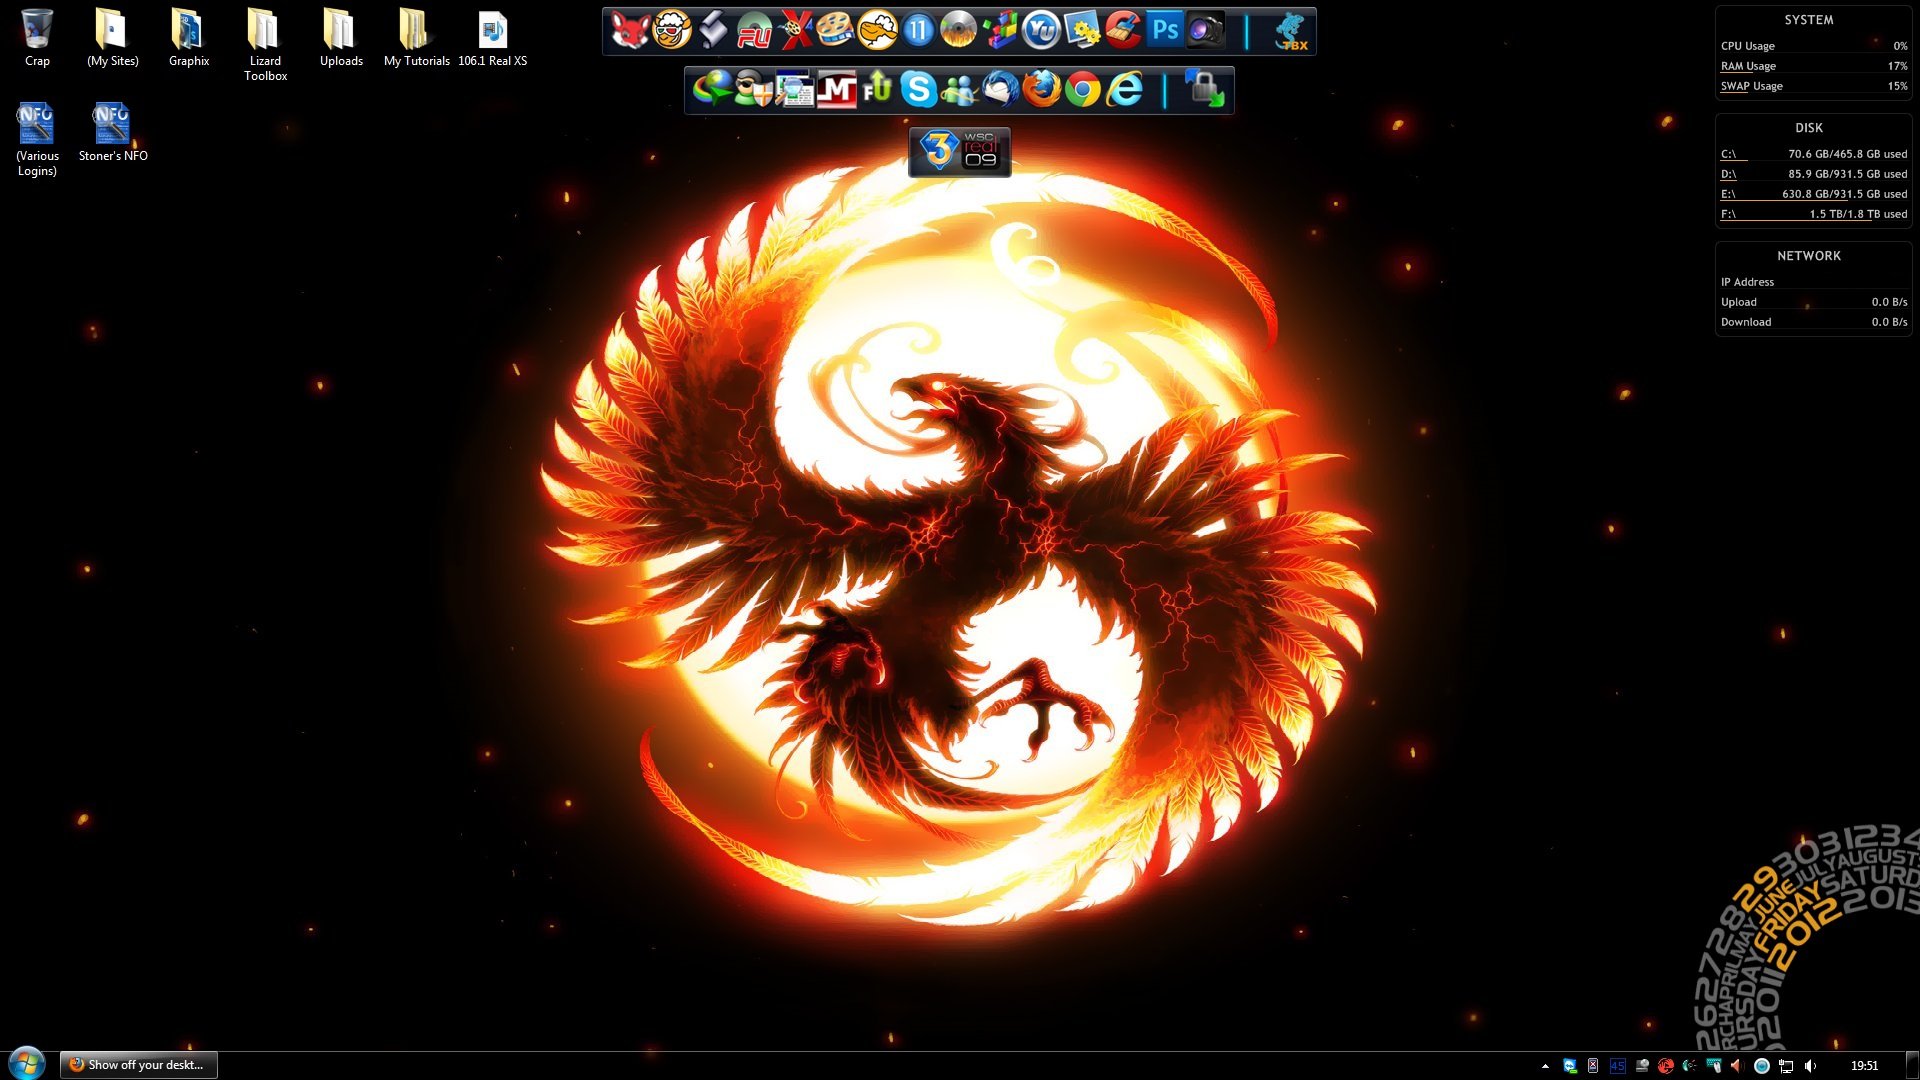Open CCleaner from the dock
This screenshot has width=1920, height=1080.
point(1123,31)
